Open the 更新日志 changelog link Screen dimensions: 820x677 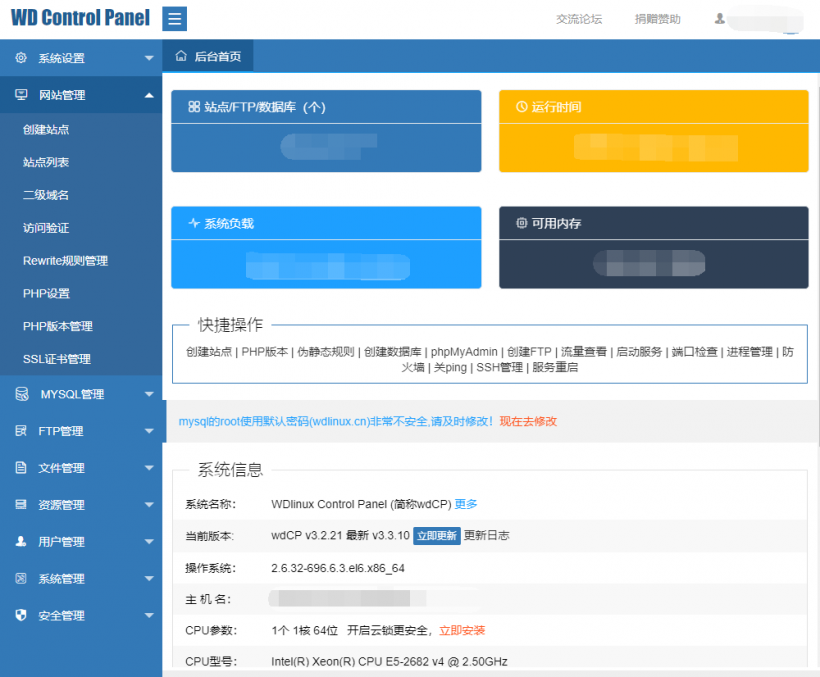[487, 535]
